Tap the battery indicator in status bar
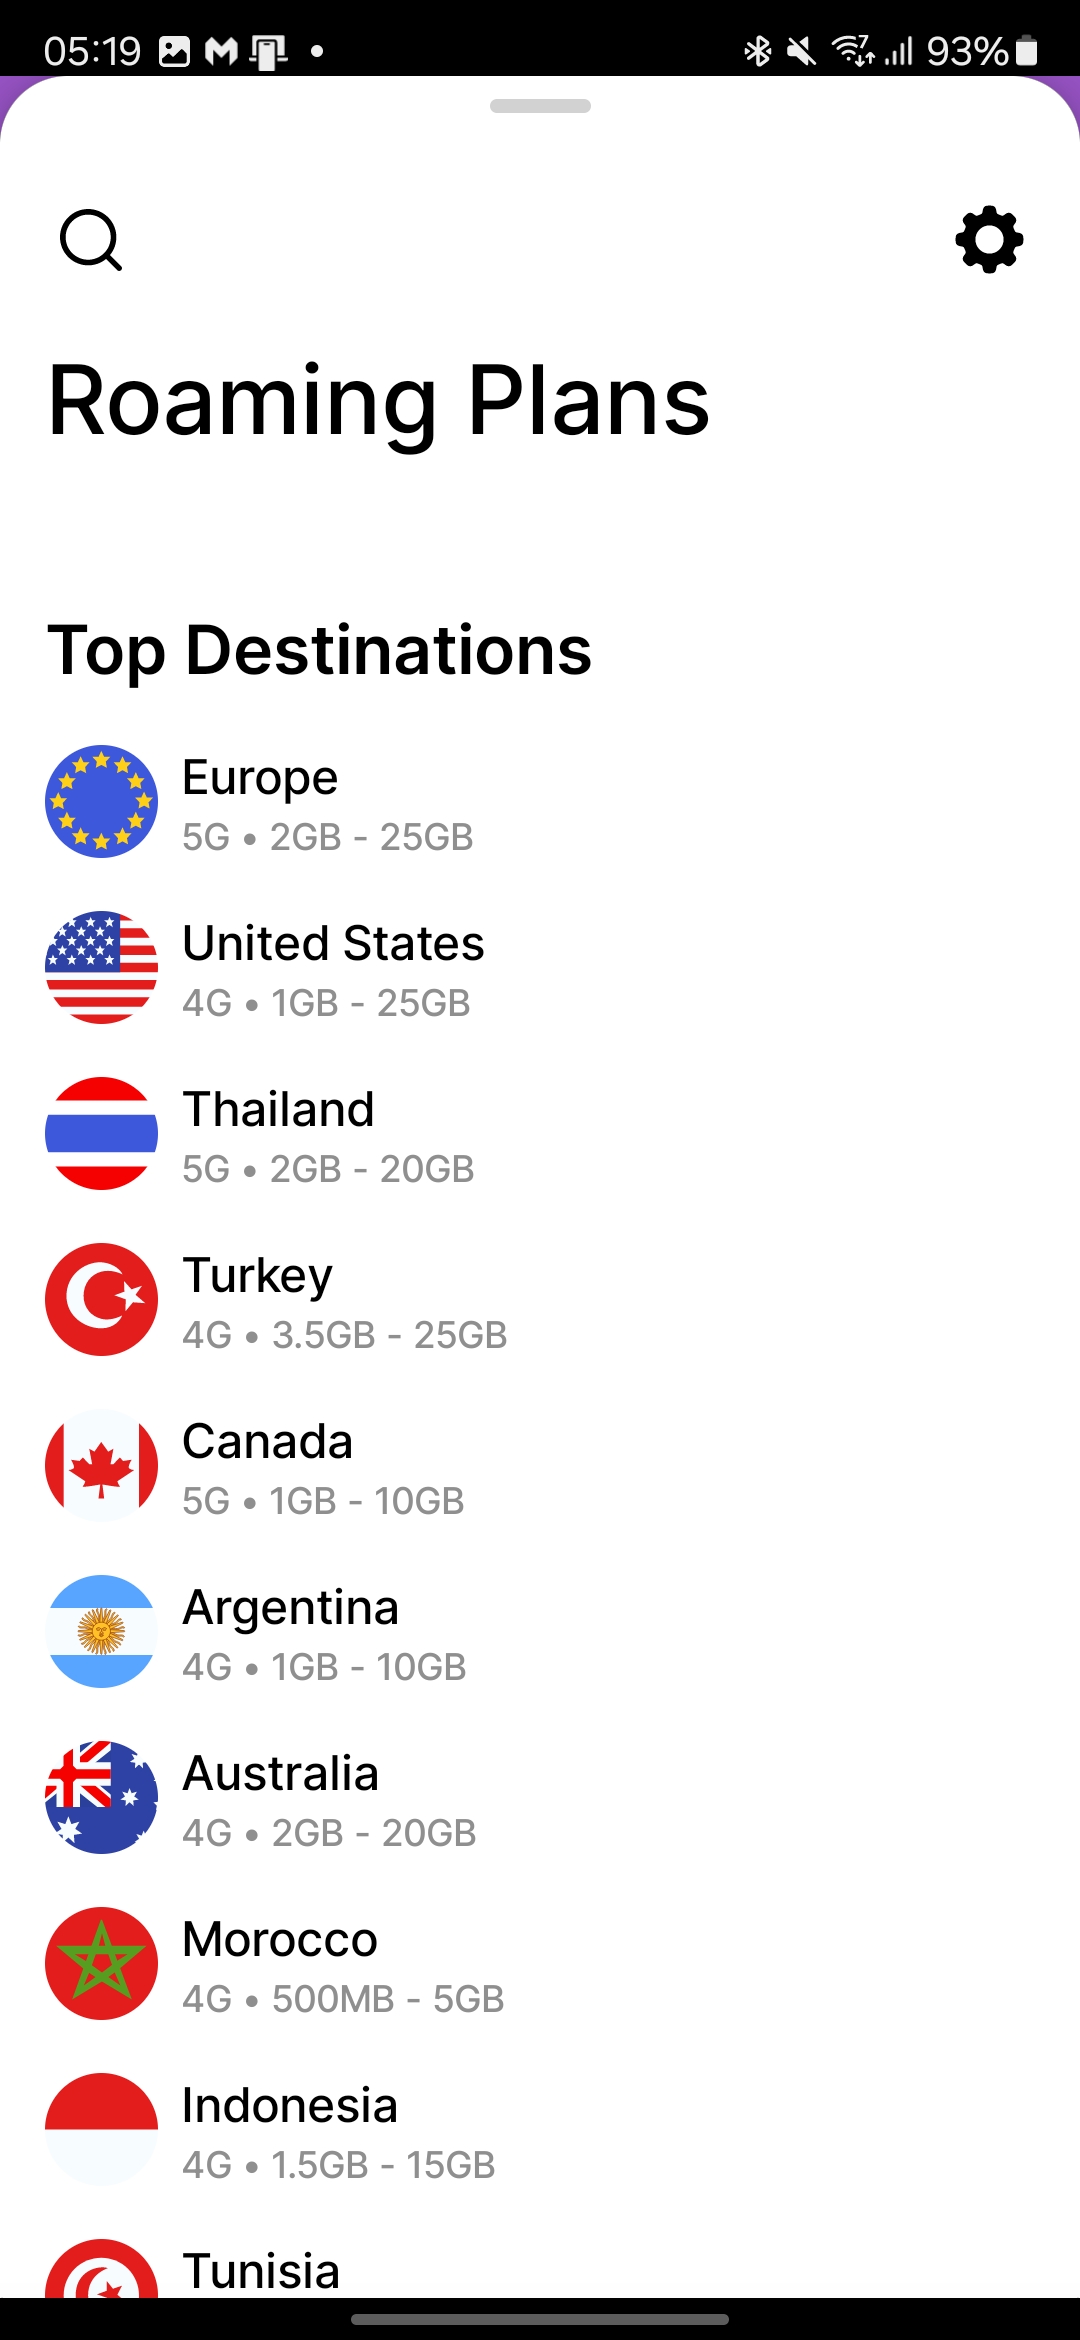Viewport: 1080px width, 2340px height. tap(1026, 51)
